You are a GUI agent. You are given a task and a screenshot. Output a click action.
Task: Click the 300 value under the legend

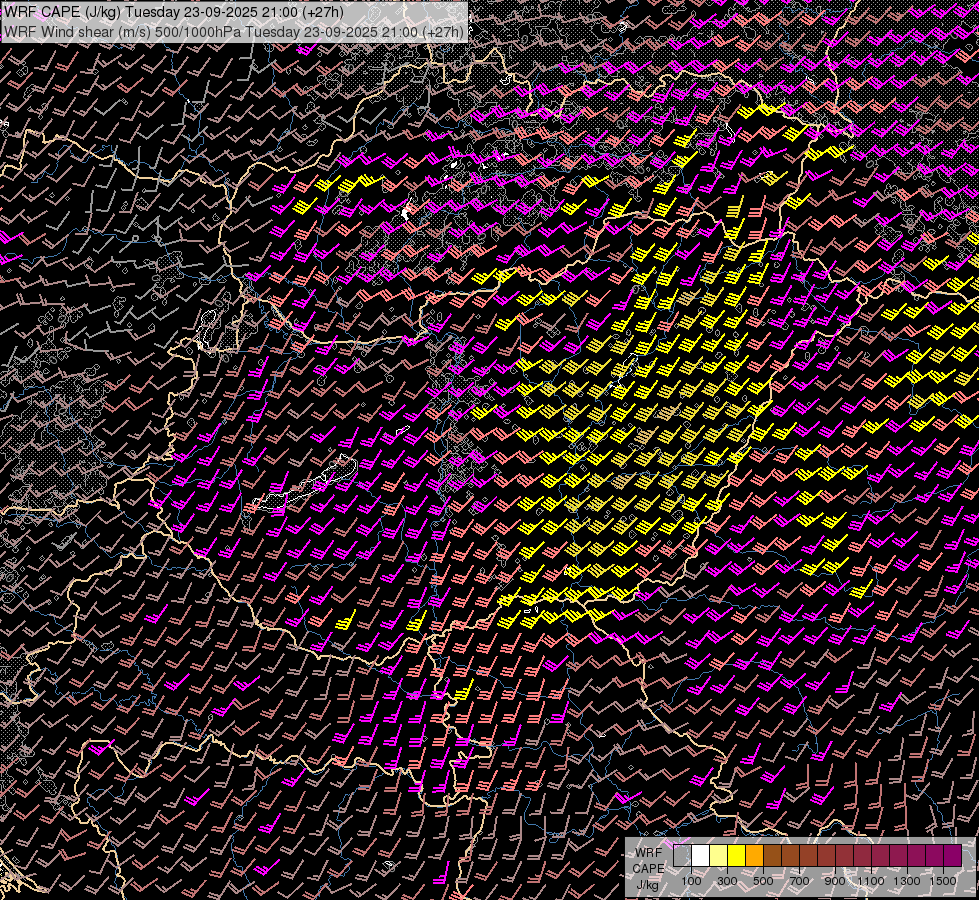pyautogui.click(x=727, y=881)
